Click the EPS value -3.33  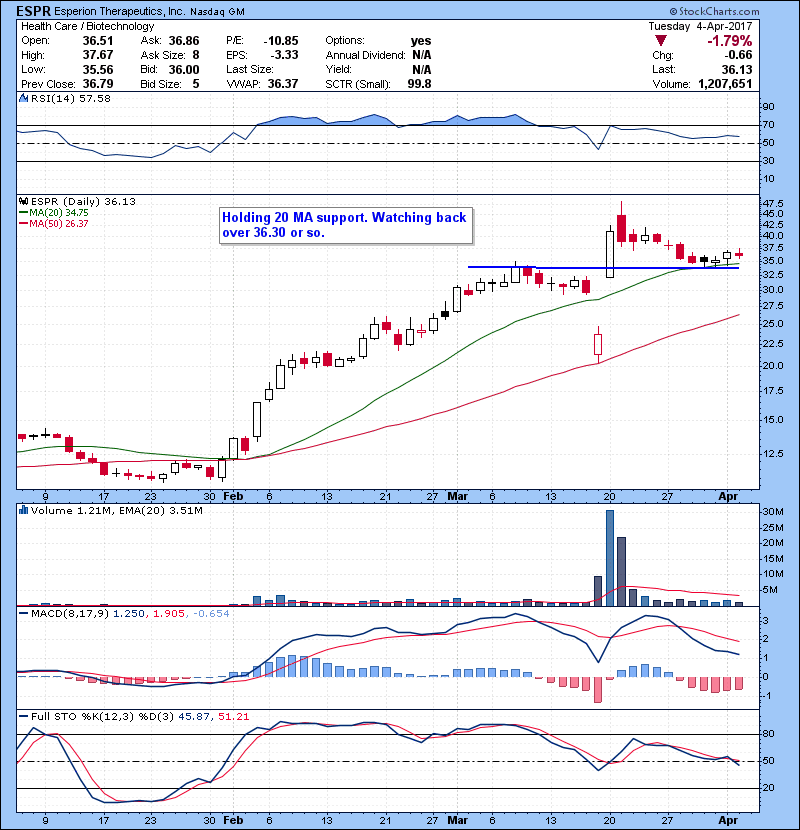click(285, 55)
